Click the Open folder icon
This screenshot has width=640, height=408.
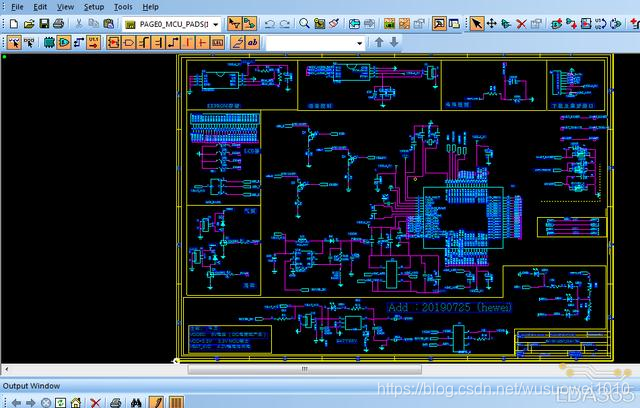point(29,24)
